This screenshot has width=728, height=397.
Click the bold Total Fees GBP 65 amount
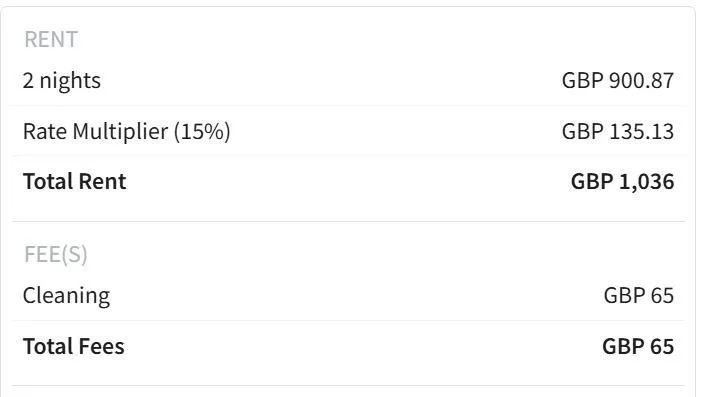(x=638, y=346)
